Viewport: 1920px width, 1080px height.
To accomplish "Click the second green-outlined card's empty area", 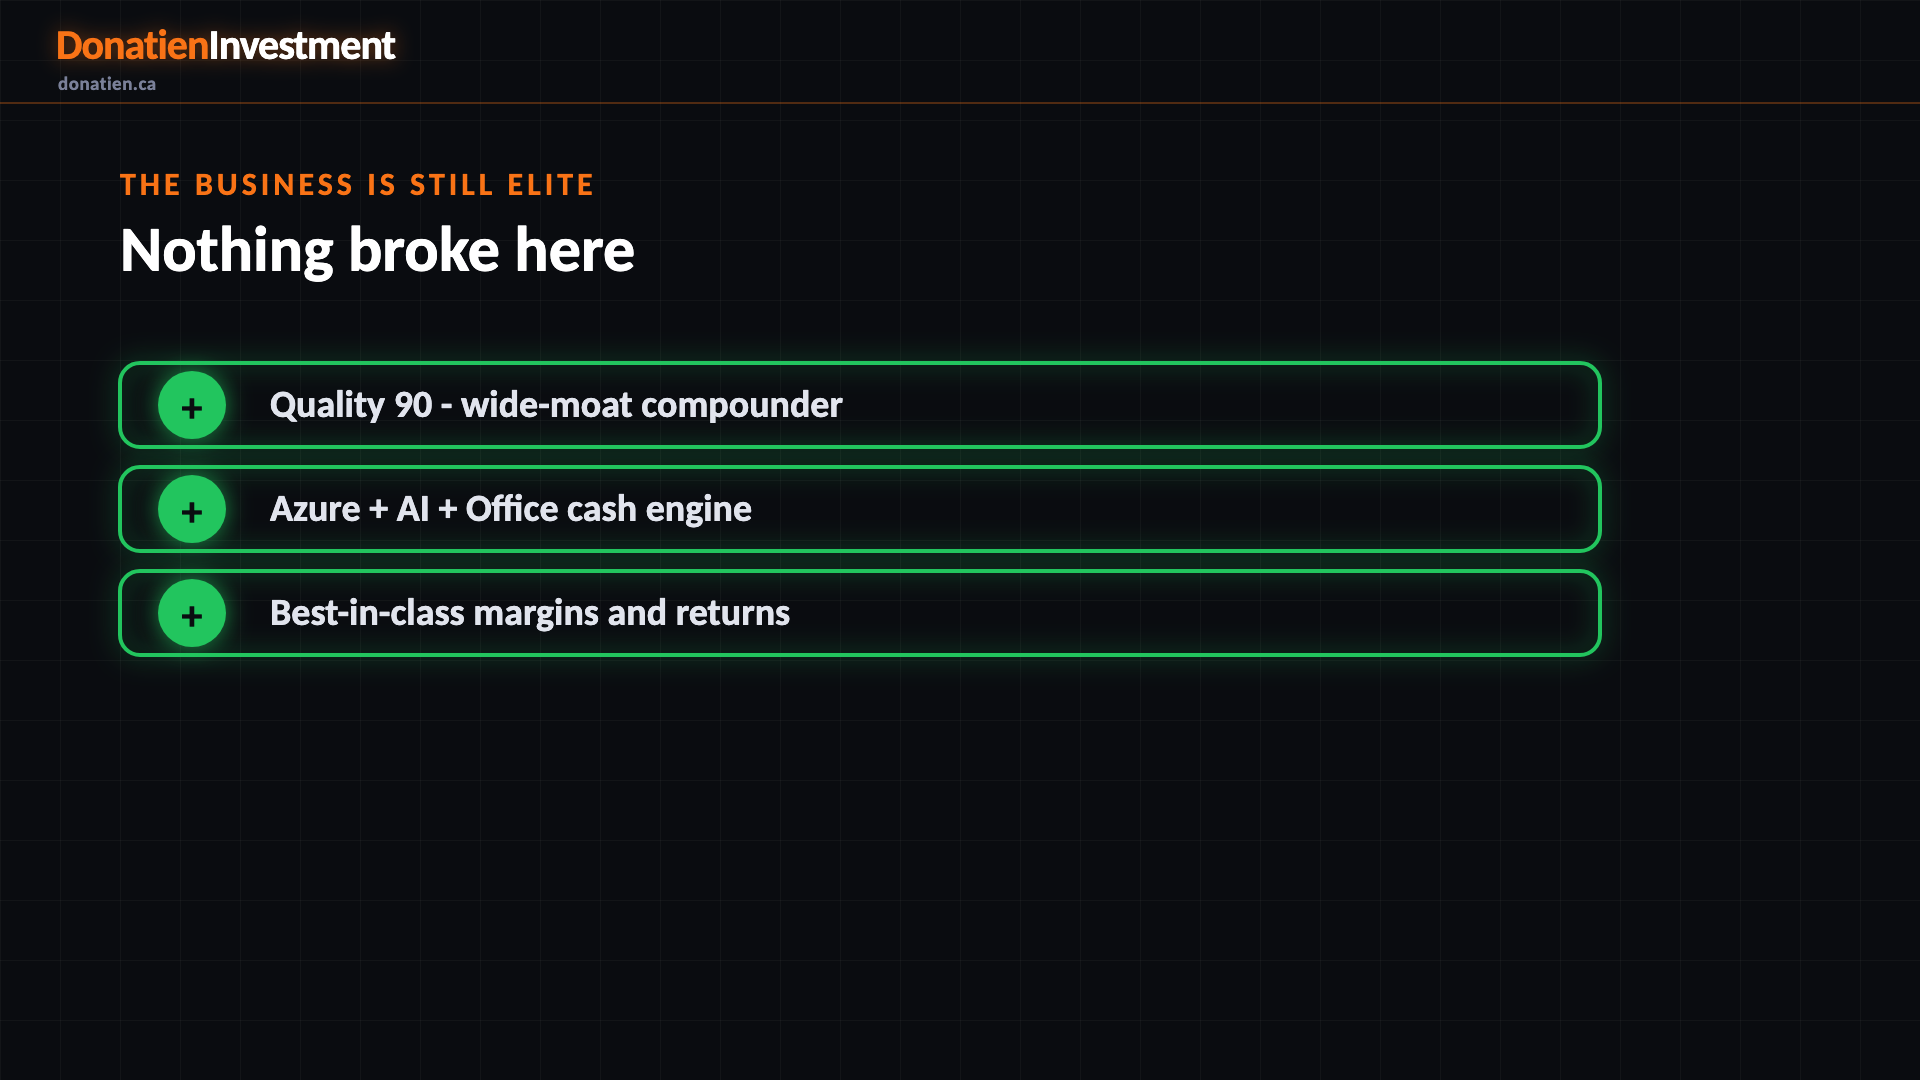I will click(x=1175, y=509).
